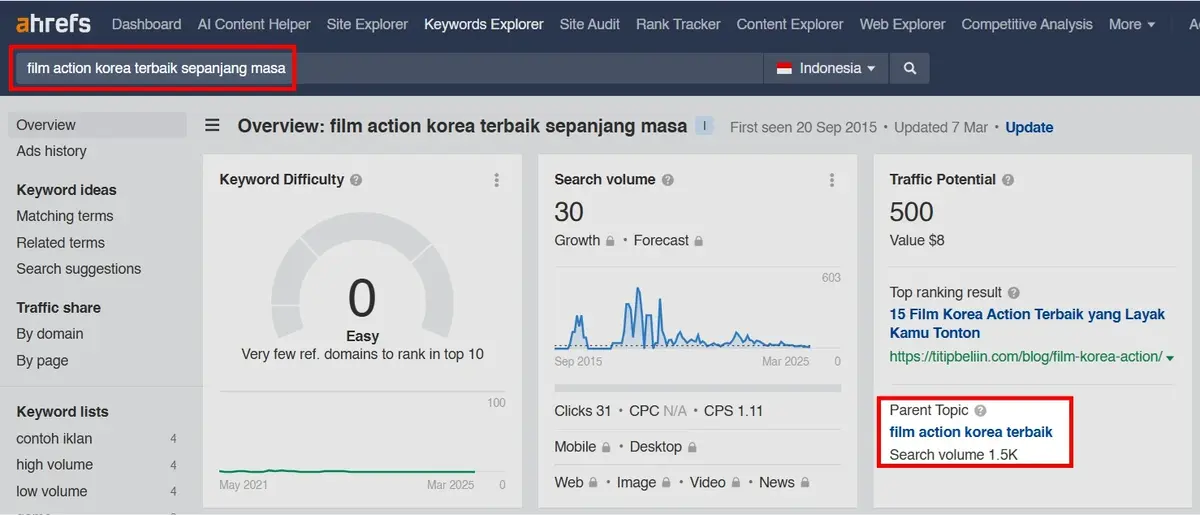This screenshot has height=515, width=1200.
Task: Click the Forecast label
Action: pyautogui.click(x=661, y=240)
